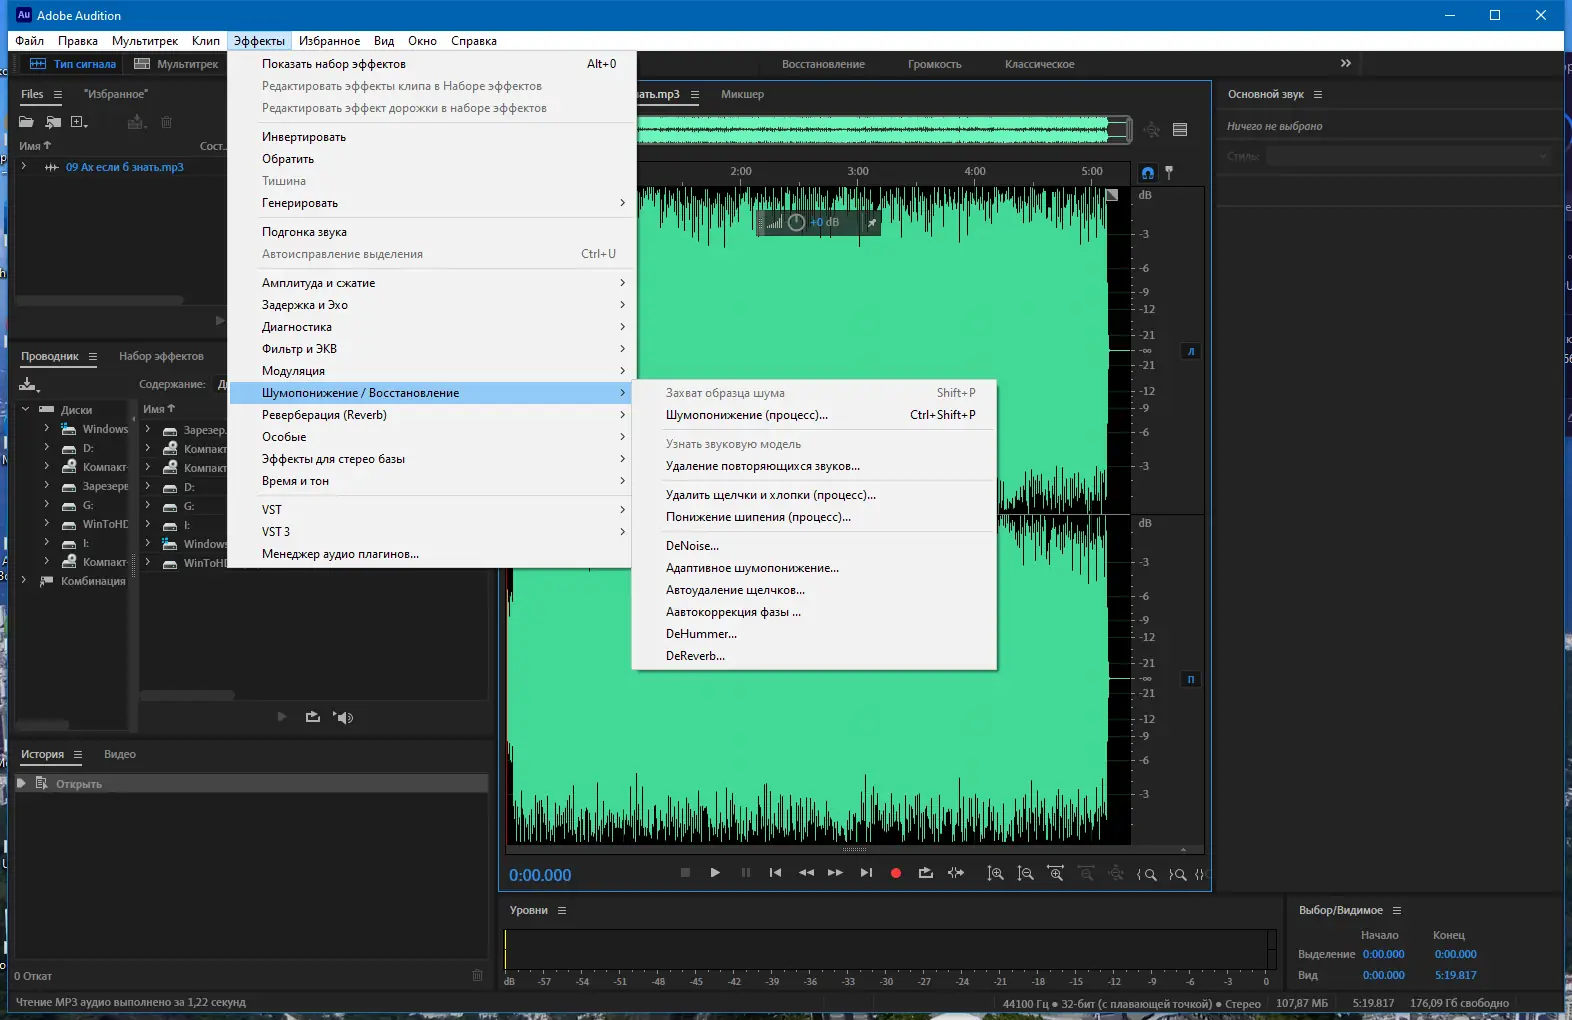Click the spectral display list icon
The image size is (1572, 1020).
click(1180, 129)
